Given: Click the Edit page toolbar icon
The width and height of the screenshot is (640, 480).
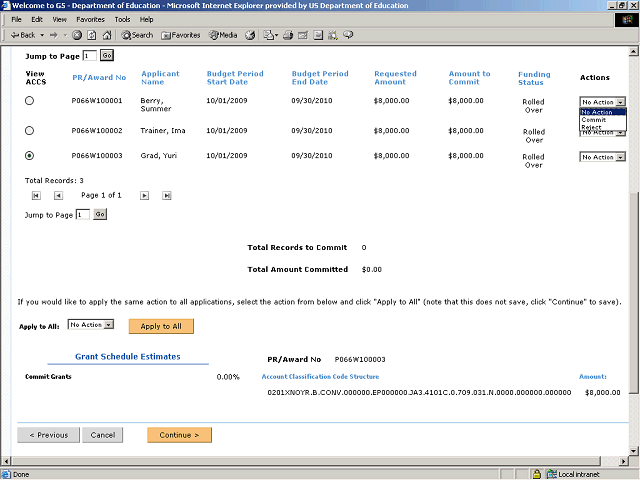Looking at the screenshot, I should 303,35.
